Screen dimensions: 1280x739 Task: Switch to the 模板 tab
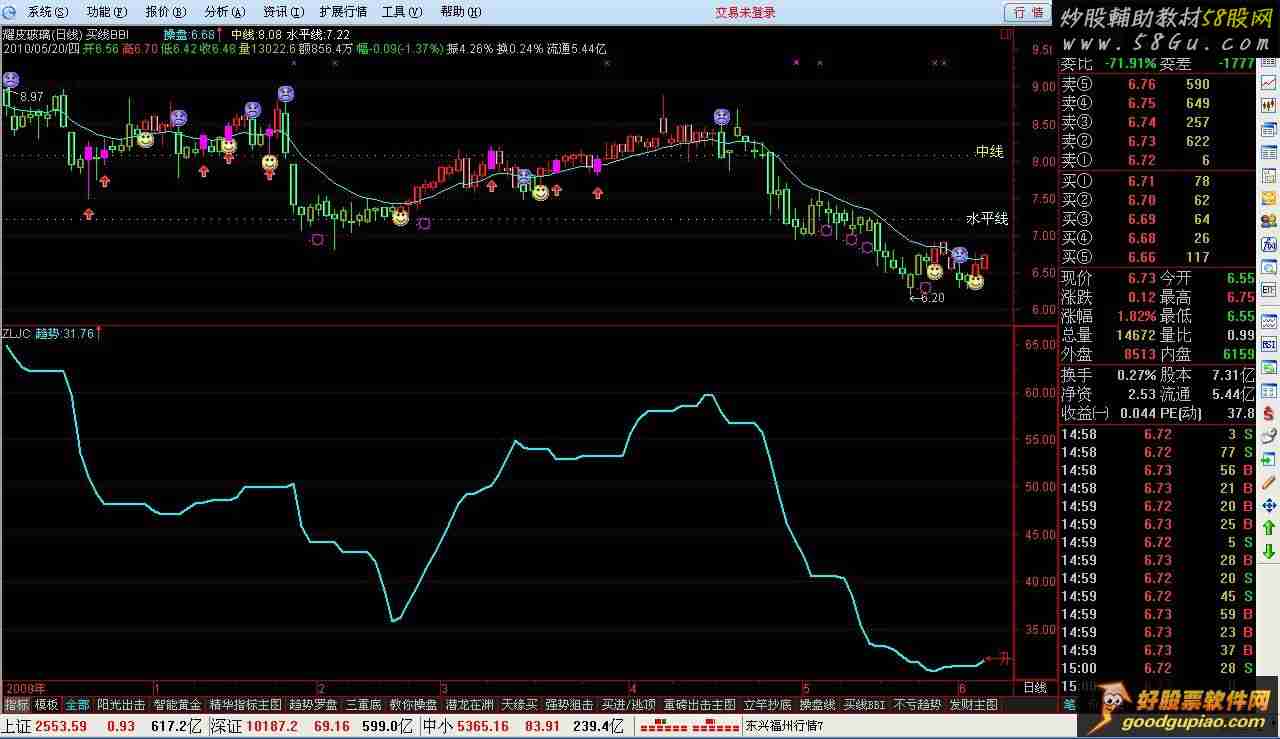(x=47, y=704)
